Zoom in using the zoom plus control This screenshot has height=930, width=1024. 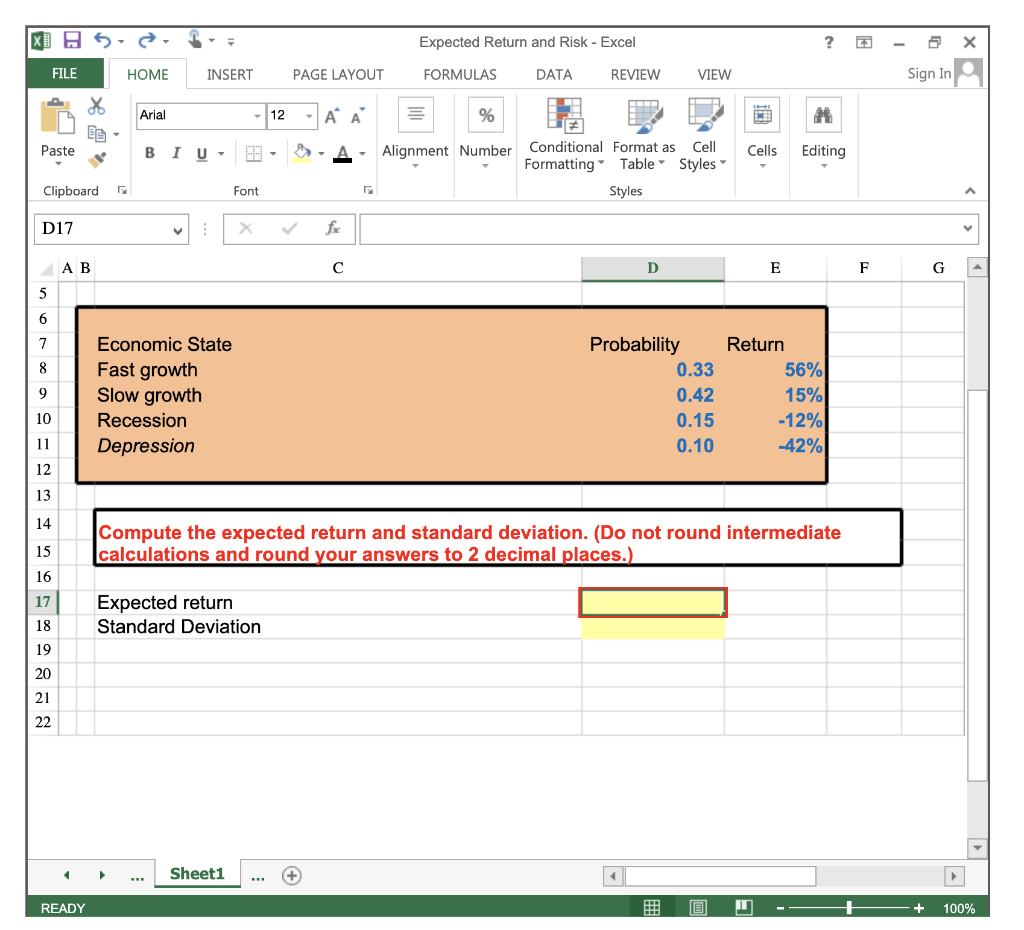coord(919,908)
